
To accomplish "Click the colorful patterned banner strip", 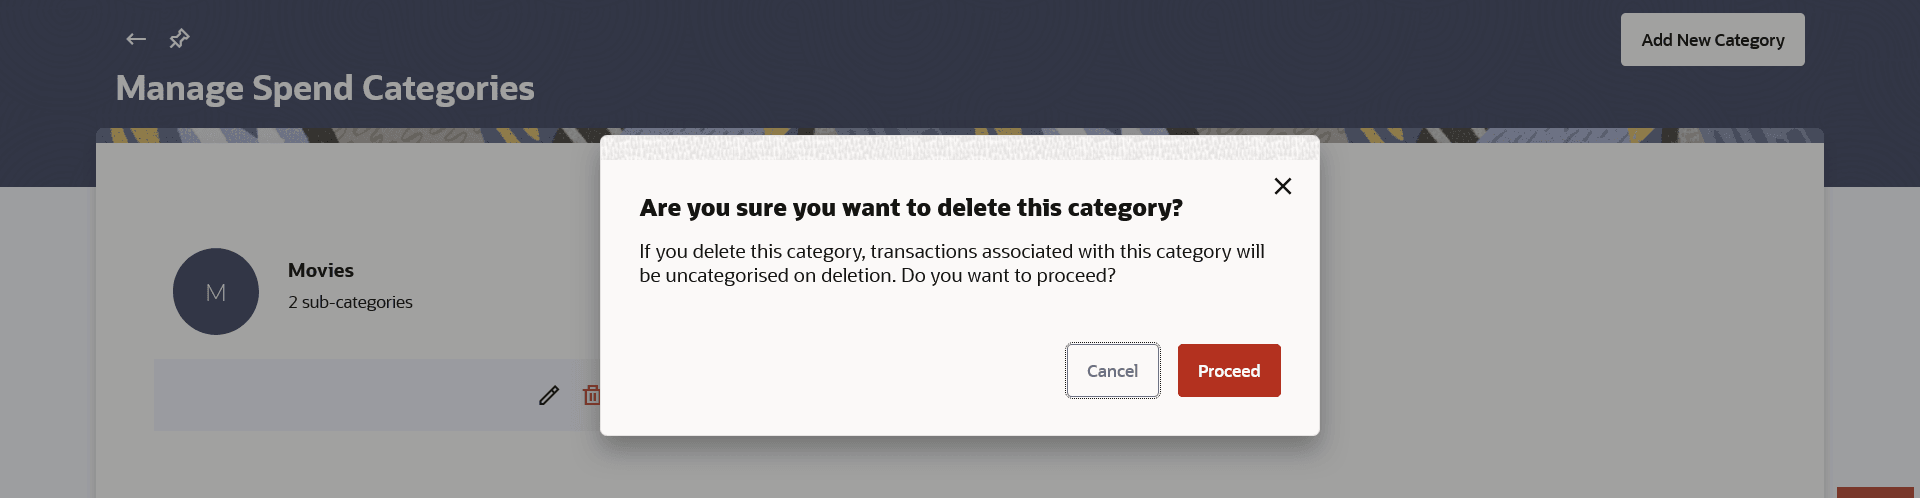I will (x=350, y=135).
